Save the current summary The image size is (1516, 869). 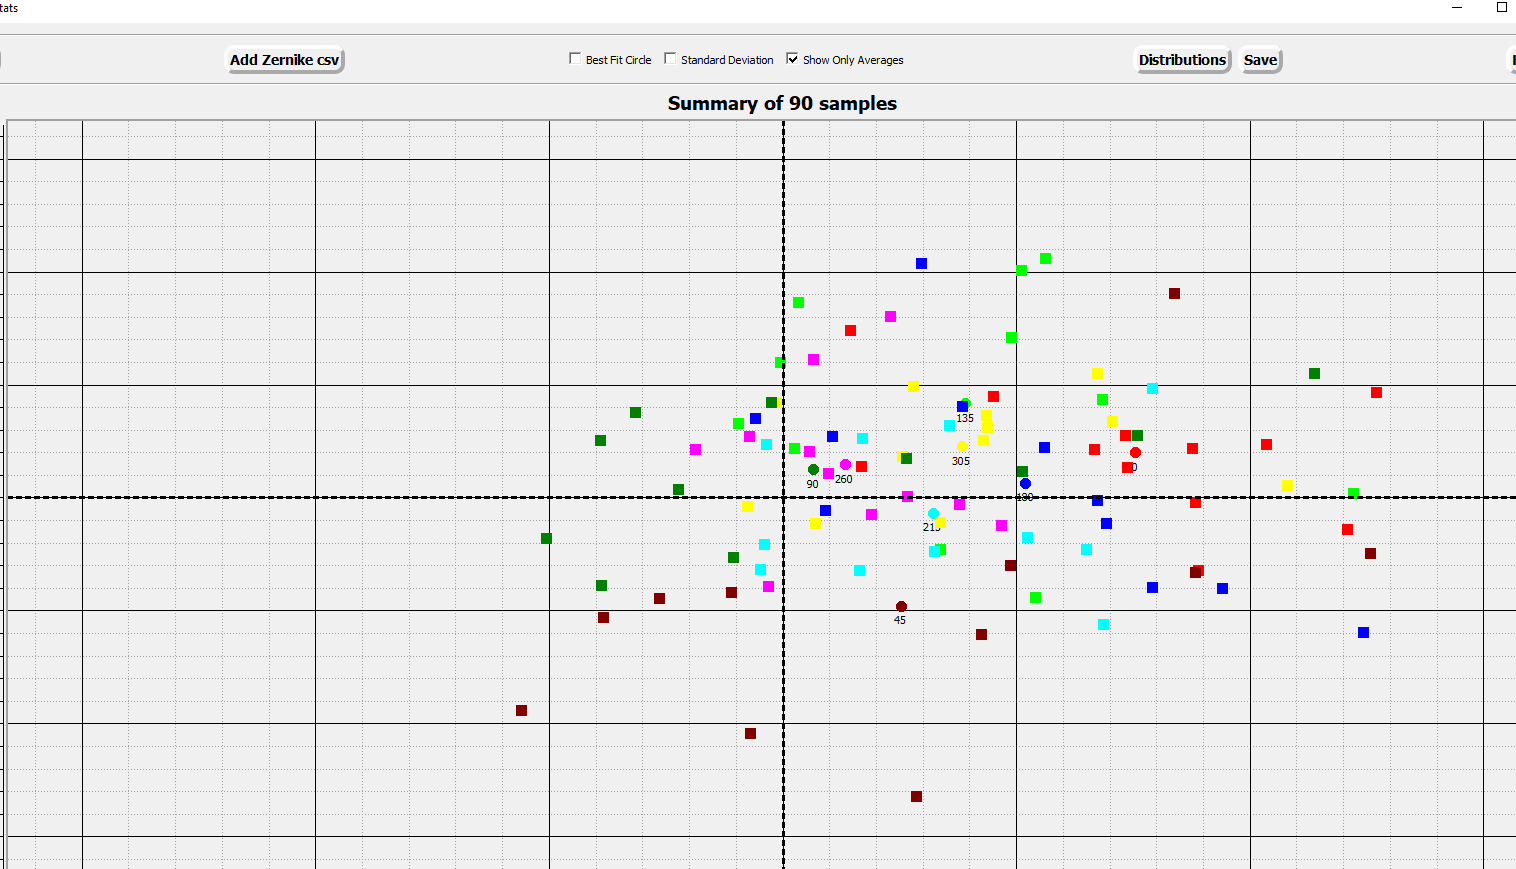(x=1259, y=60)
